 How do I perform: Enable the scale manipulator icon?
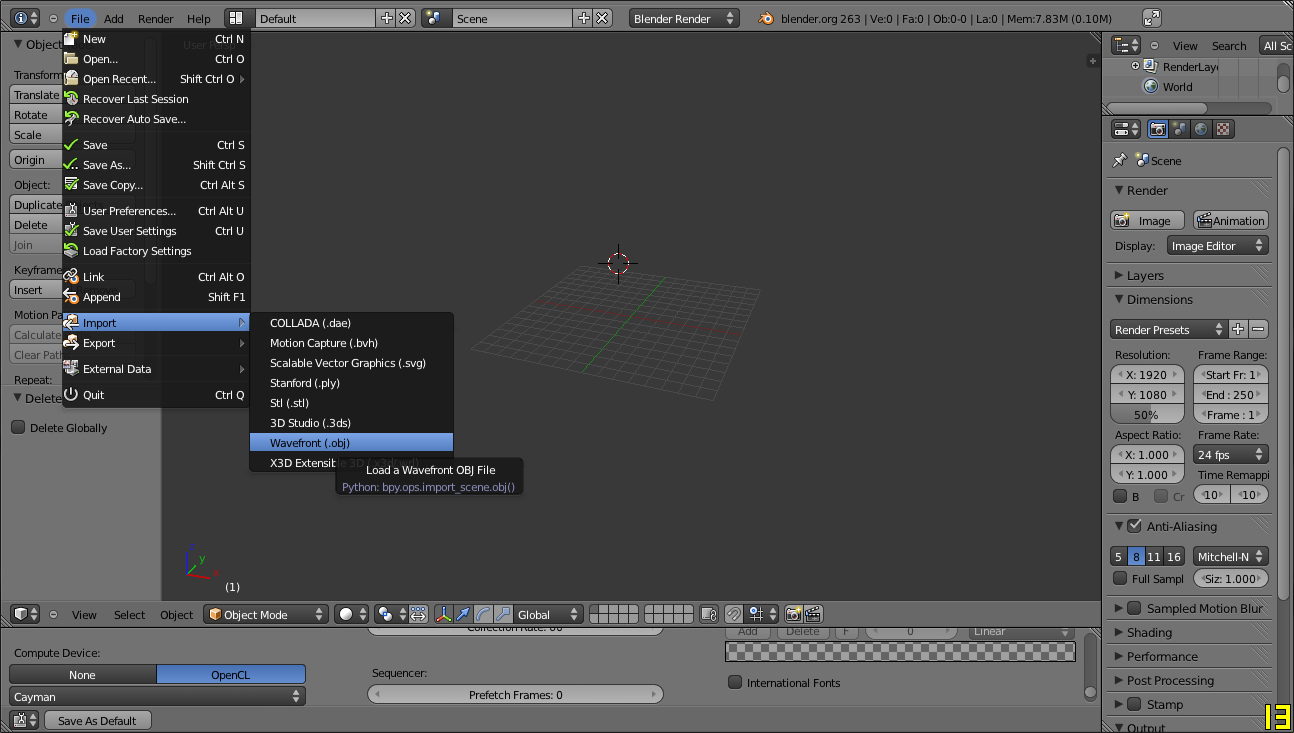(503, 614)
